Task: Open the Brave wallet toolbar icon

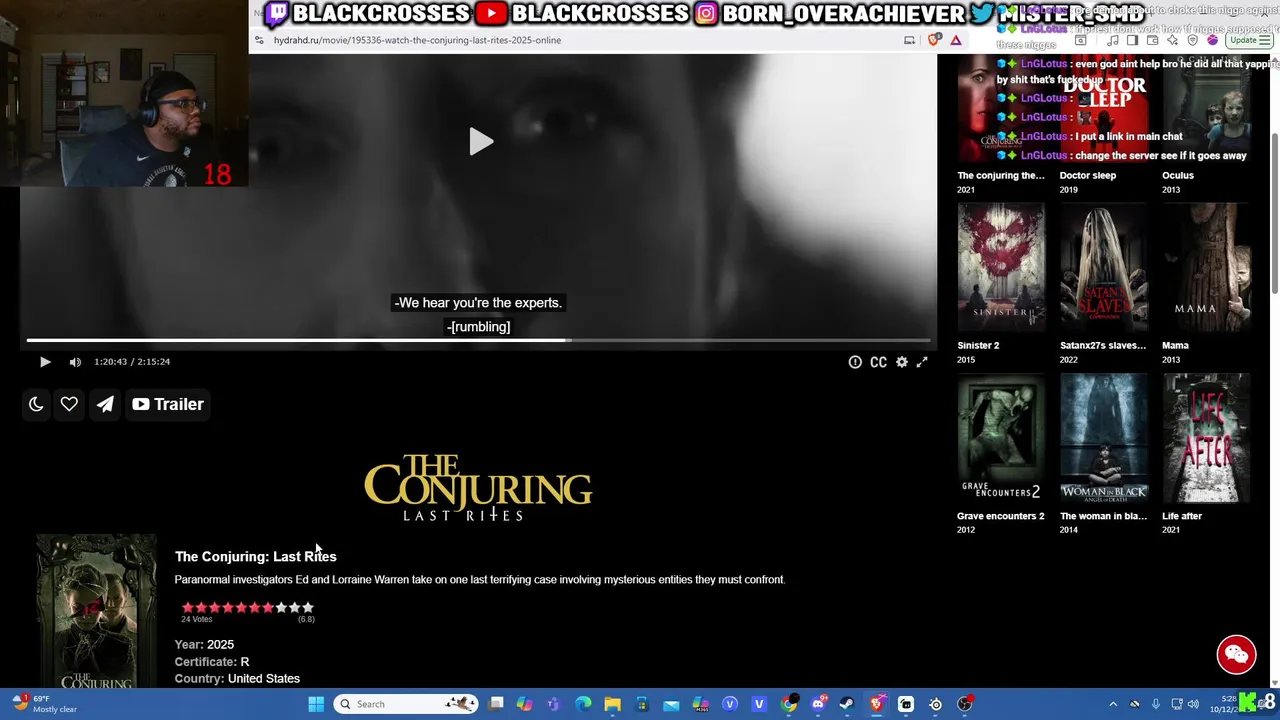Action: tap(1152, 40)
